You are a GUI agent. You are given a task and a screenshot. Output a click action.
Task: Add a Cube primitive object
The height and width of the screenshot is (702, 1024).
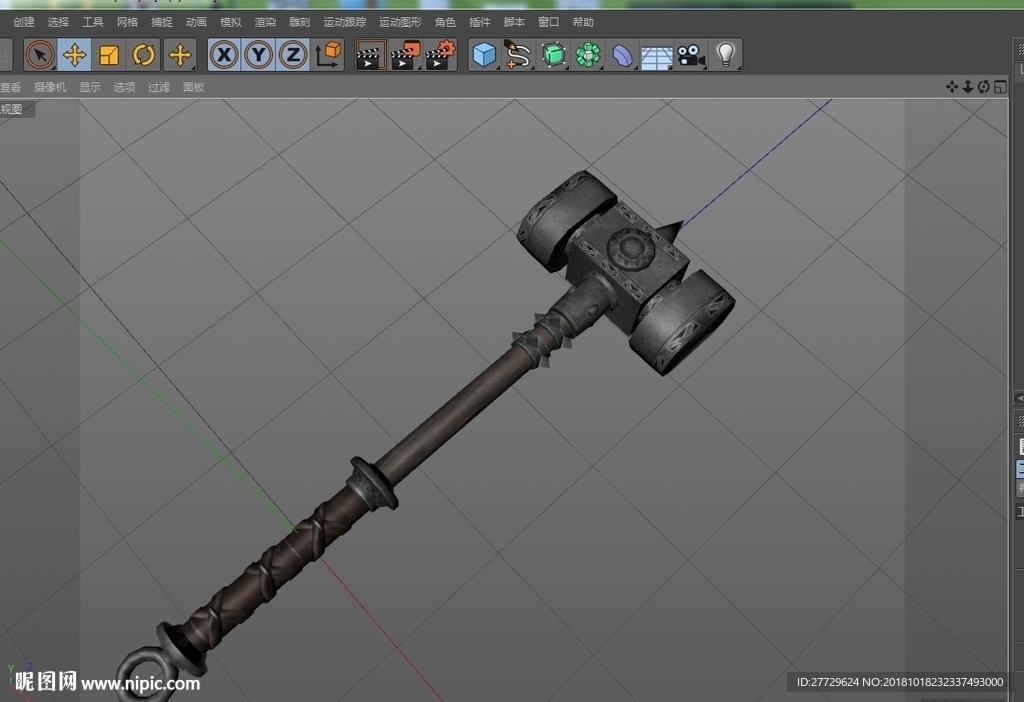[485, 55]
